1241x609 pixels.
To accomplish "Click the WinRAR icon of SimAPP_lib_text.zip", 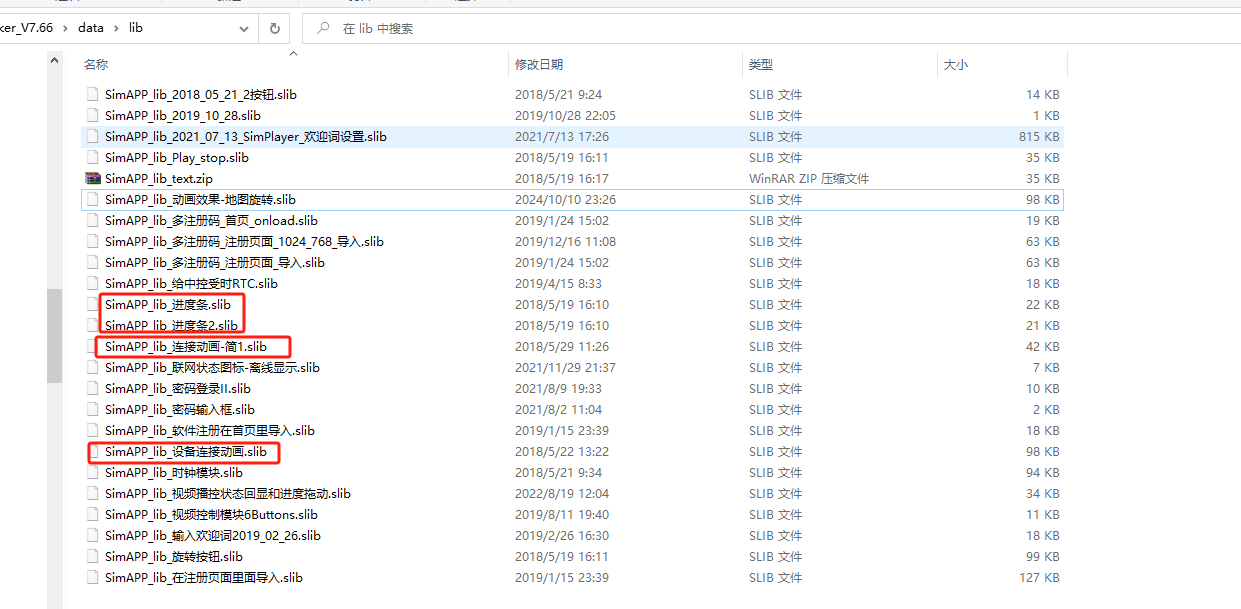I will tap(93, 179).
